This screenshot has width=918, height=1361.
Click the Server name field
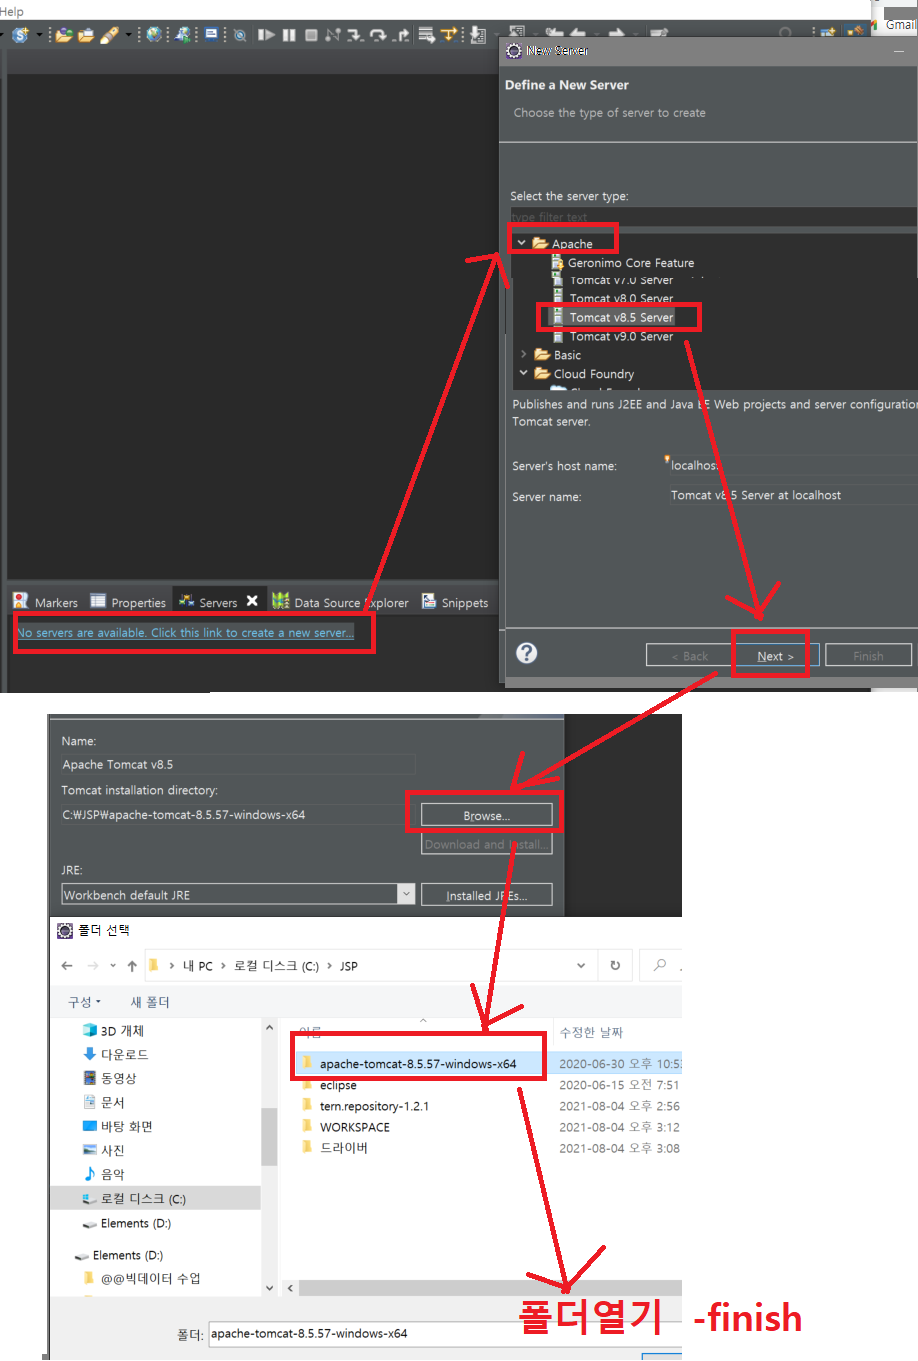point(793,495)
